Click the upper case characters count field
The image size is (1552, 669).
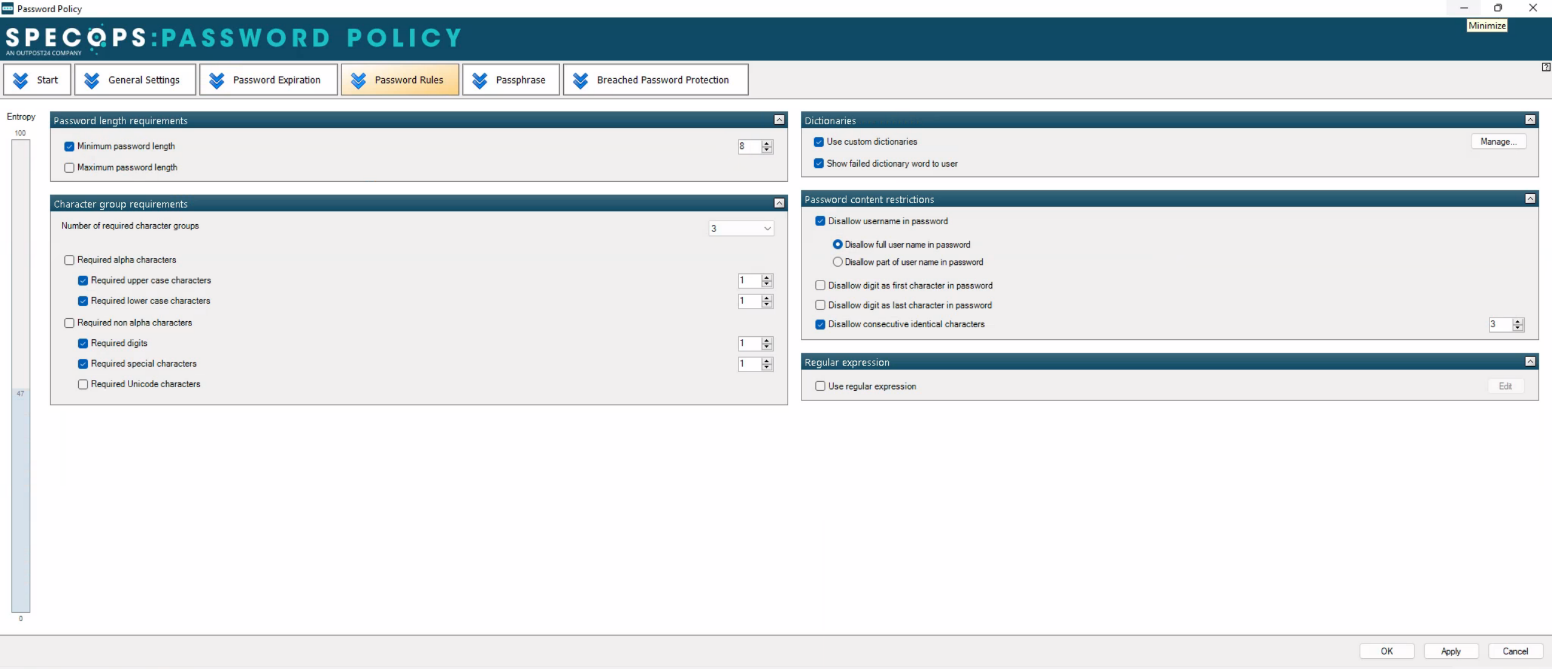coord(749,281)
